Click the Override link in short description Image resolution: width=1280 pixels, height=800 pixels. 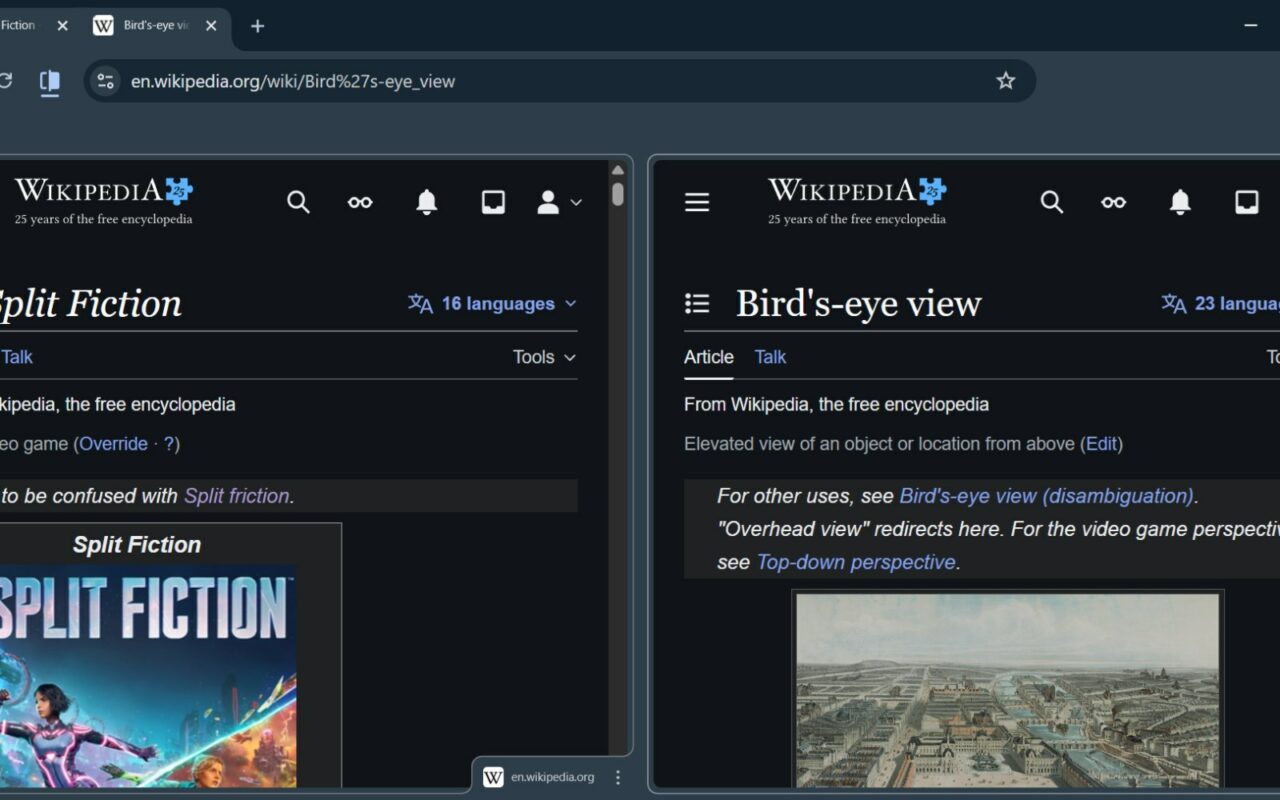point(113,444)
